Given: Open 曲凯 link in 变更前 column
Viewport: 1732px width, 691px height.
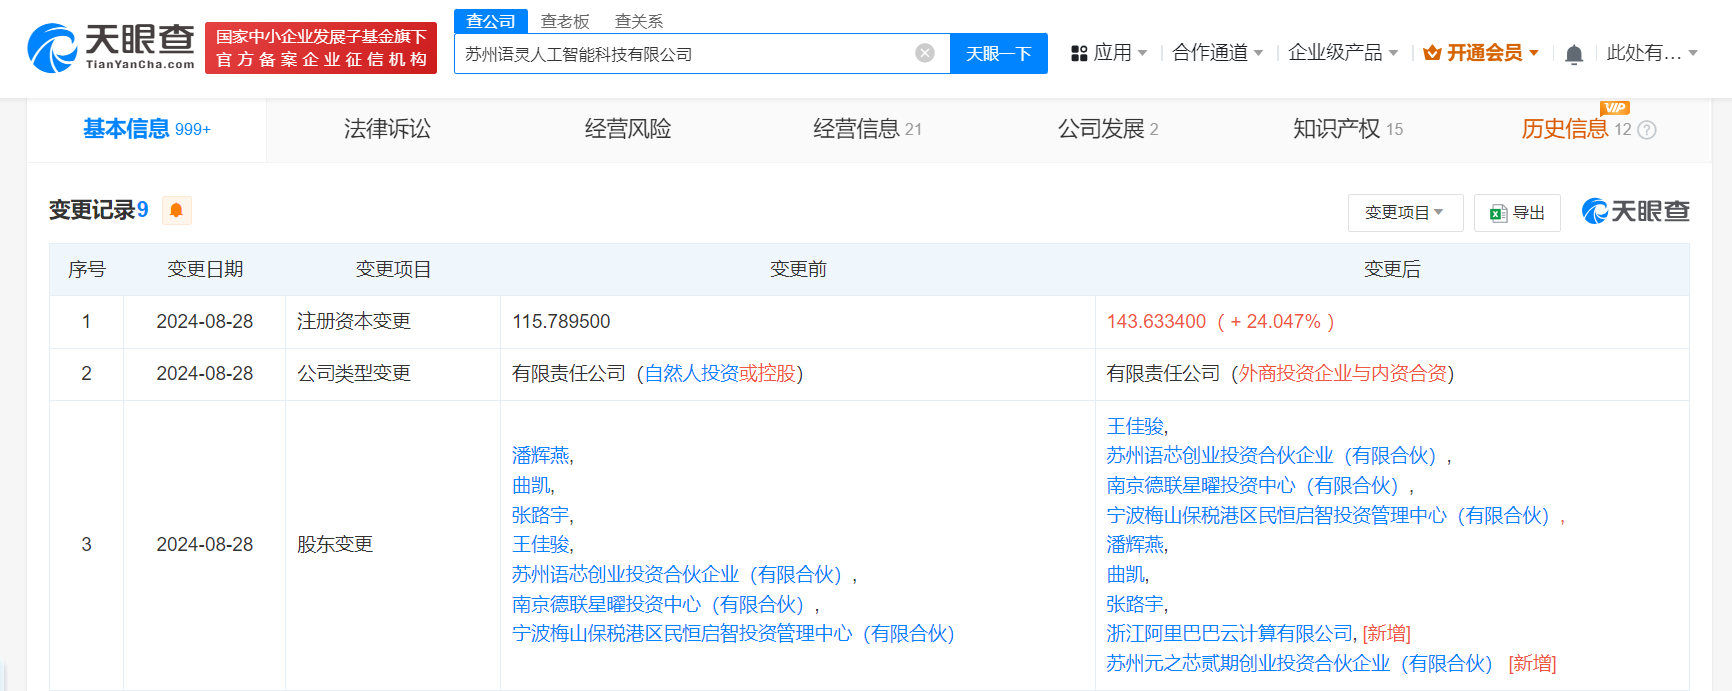Looking at the screenshot, I should 531,486.
